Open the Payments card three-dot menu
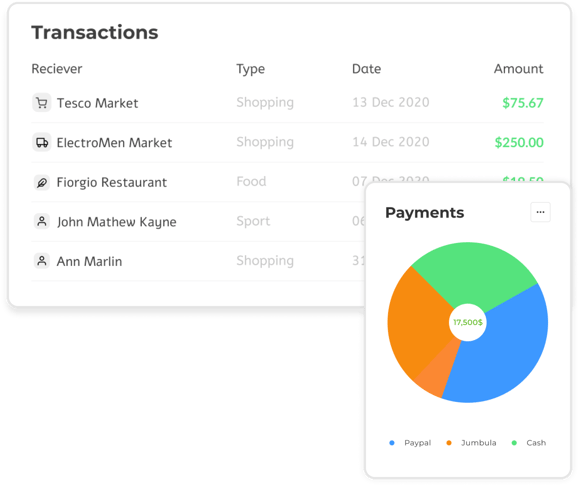Image resolution: width=579 pixels, height=486 pixels. [x=540, y=212]
